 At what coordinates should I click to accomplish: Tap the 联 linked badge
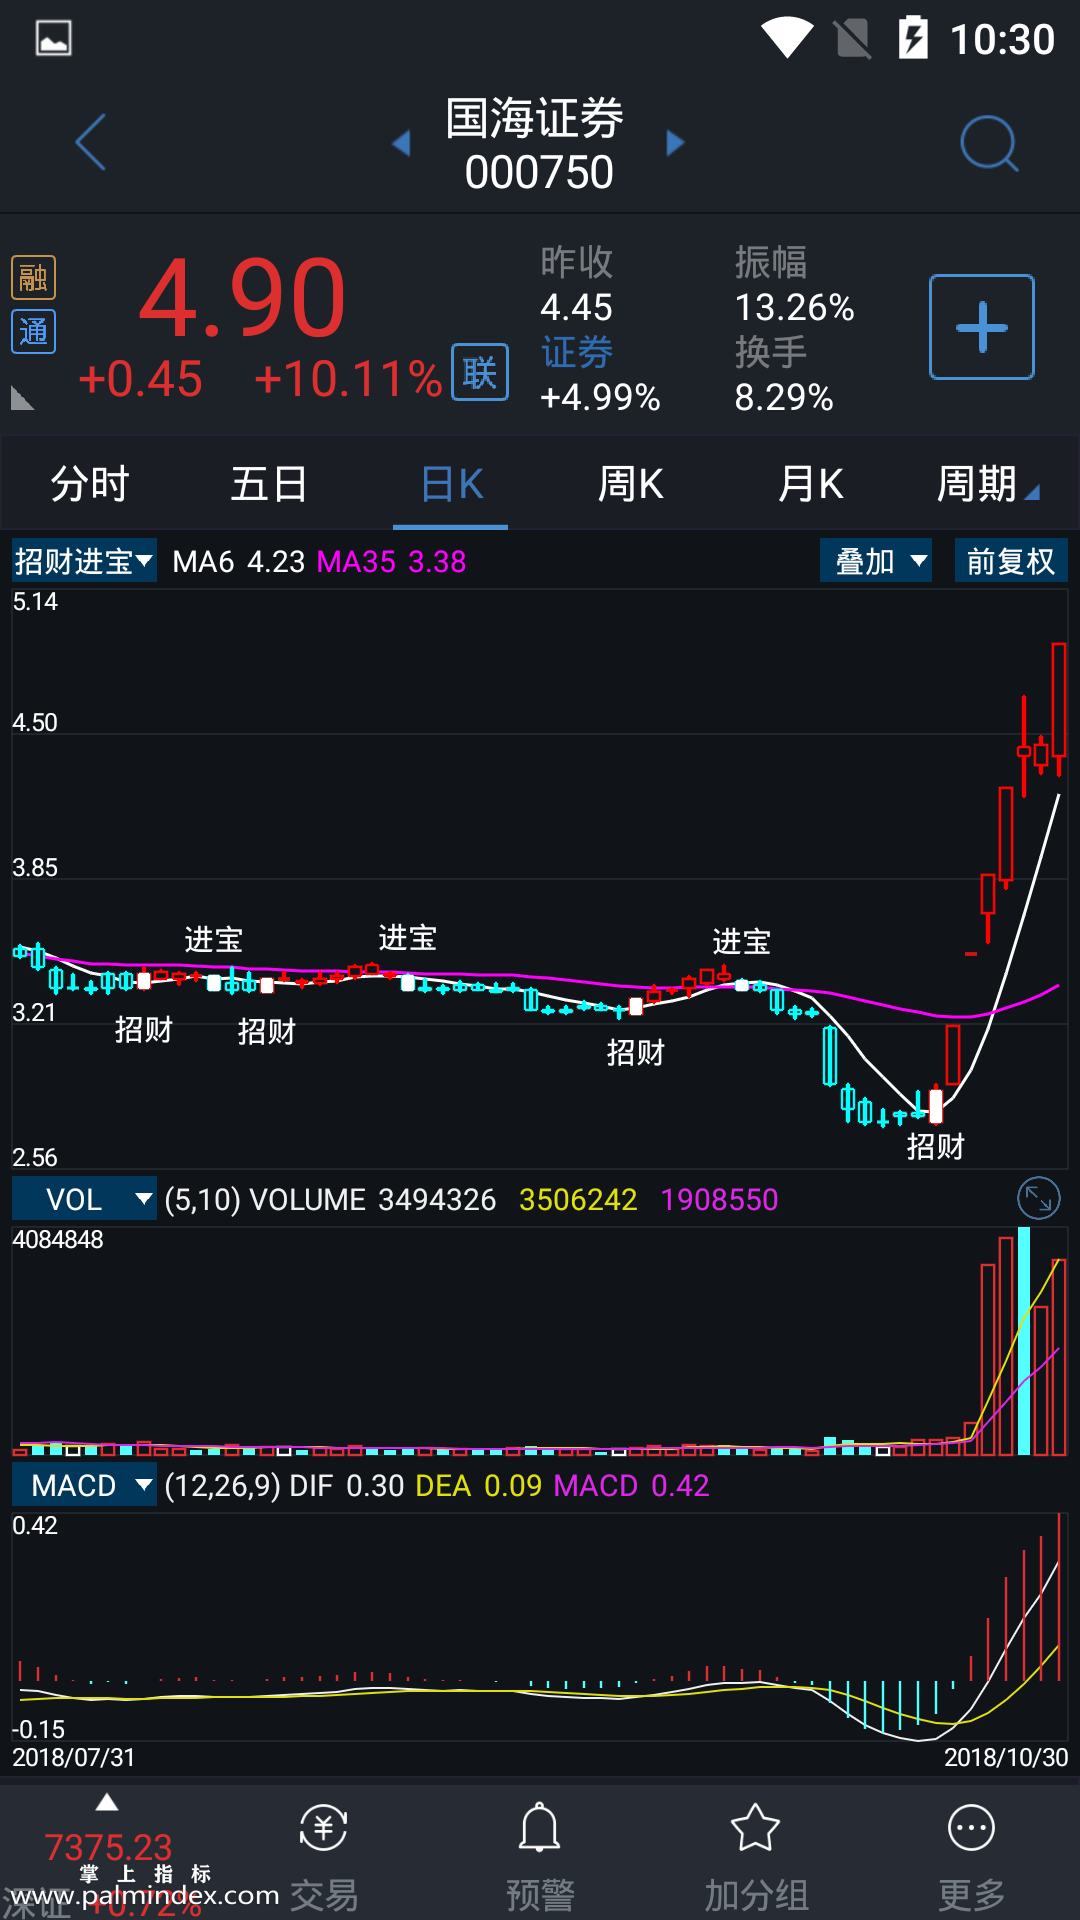(x=480, y=372)
